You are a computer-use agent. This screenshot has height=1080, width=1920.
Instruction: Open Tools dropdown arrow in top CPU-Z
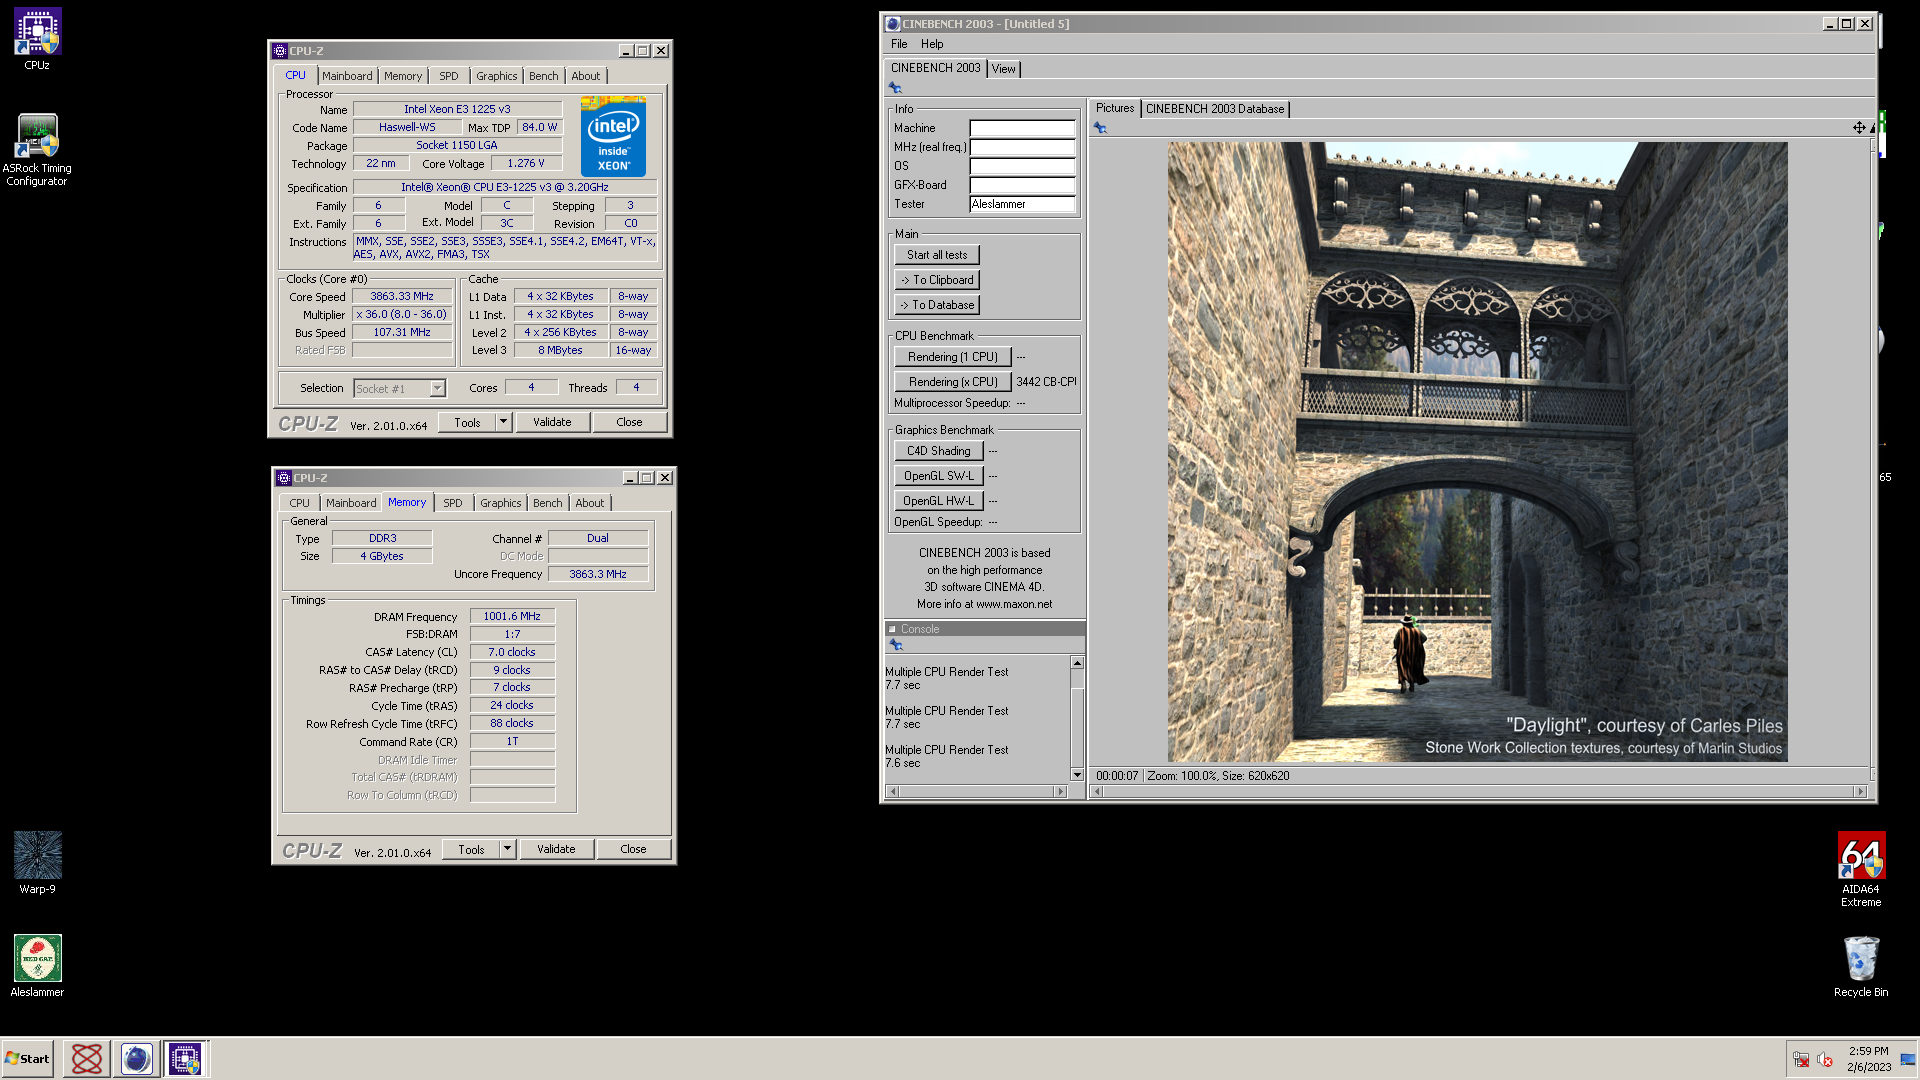point(504,422)
